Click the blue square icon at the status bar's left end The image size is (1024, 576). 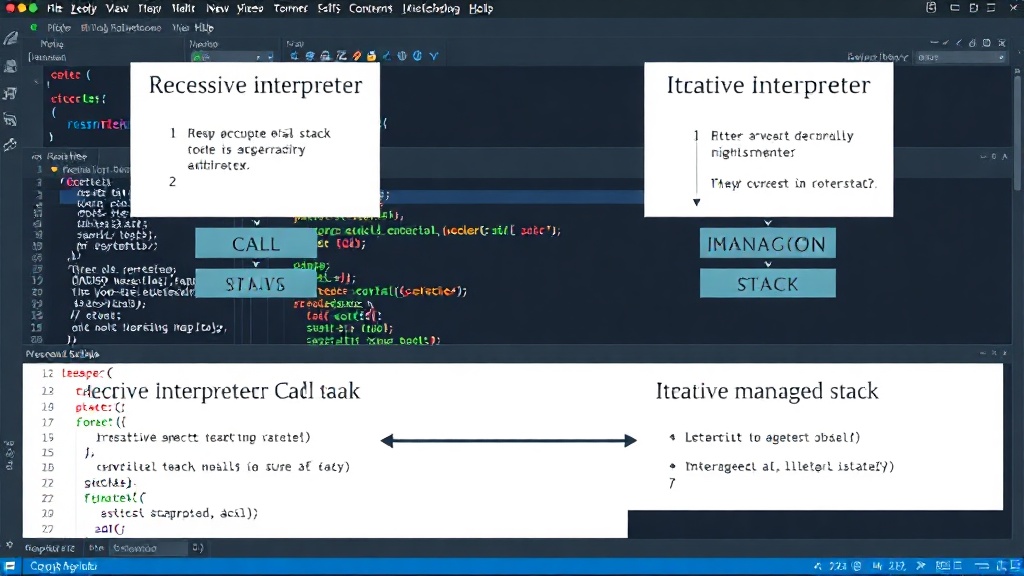pos(10,566)
